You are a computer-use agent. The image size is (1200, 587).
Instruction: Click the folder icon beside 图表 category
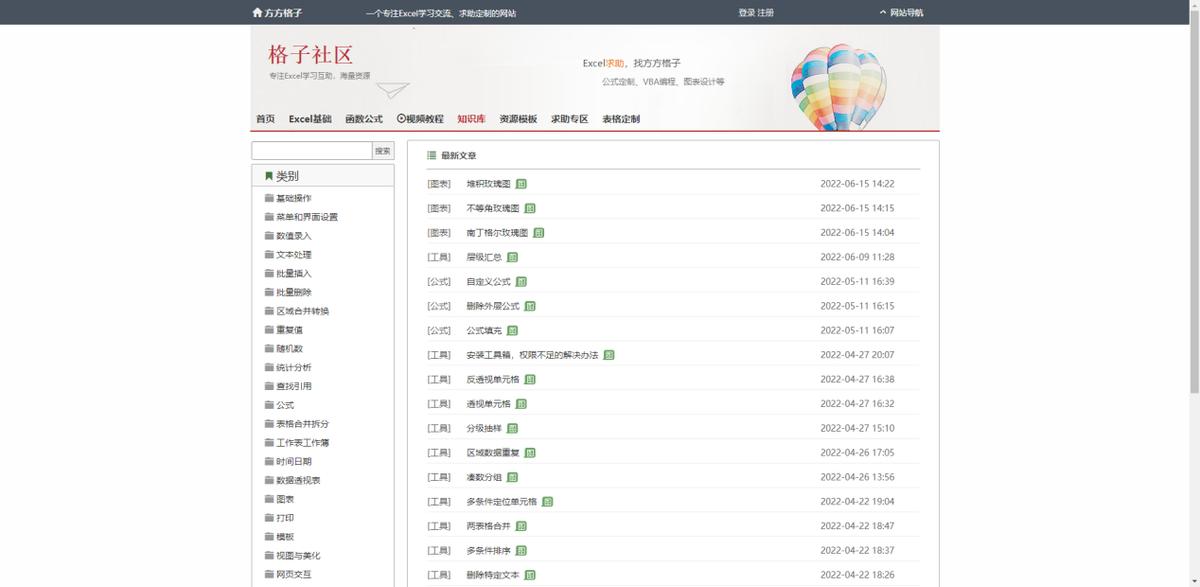[268, 498]
